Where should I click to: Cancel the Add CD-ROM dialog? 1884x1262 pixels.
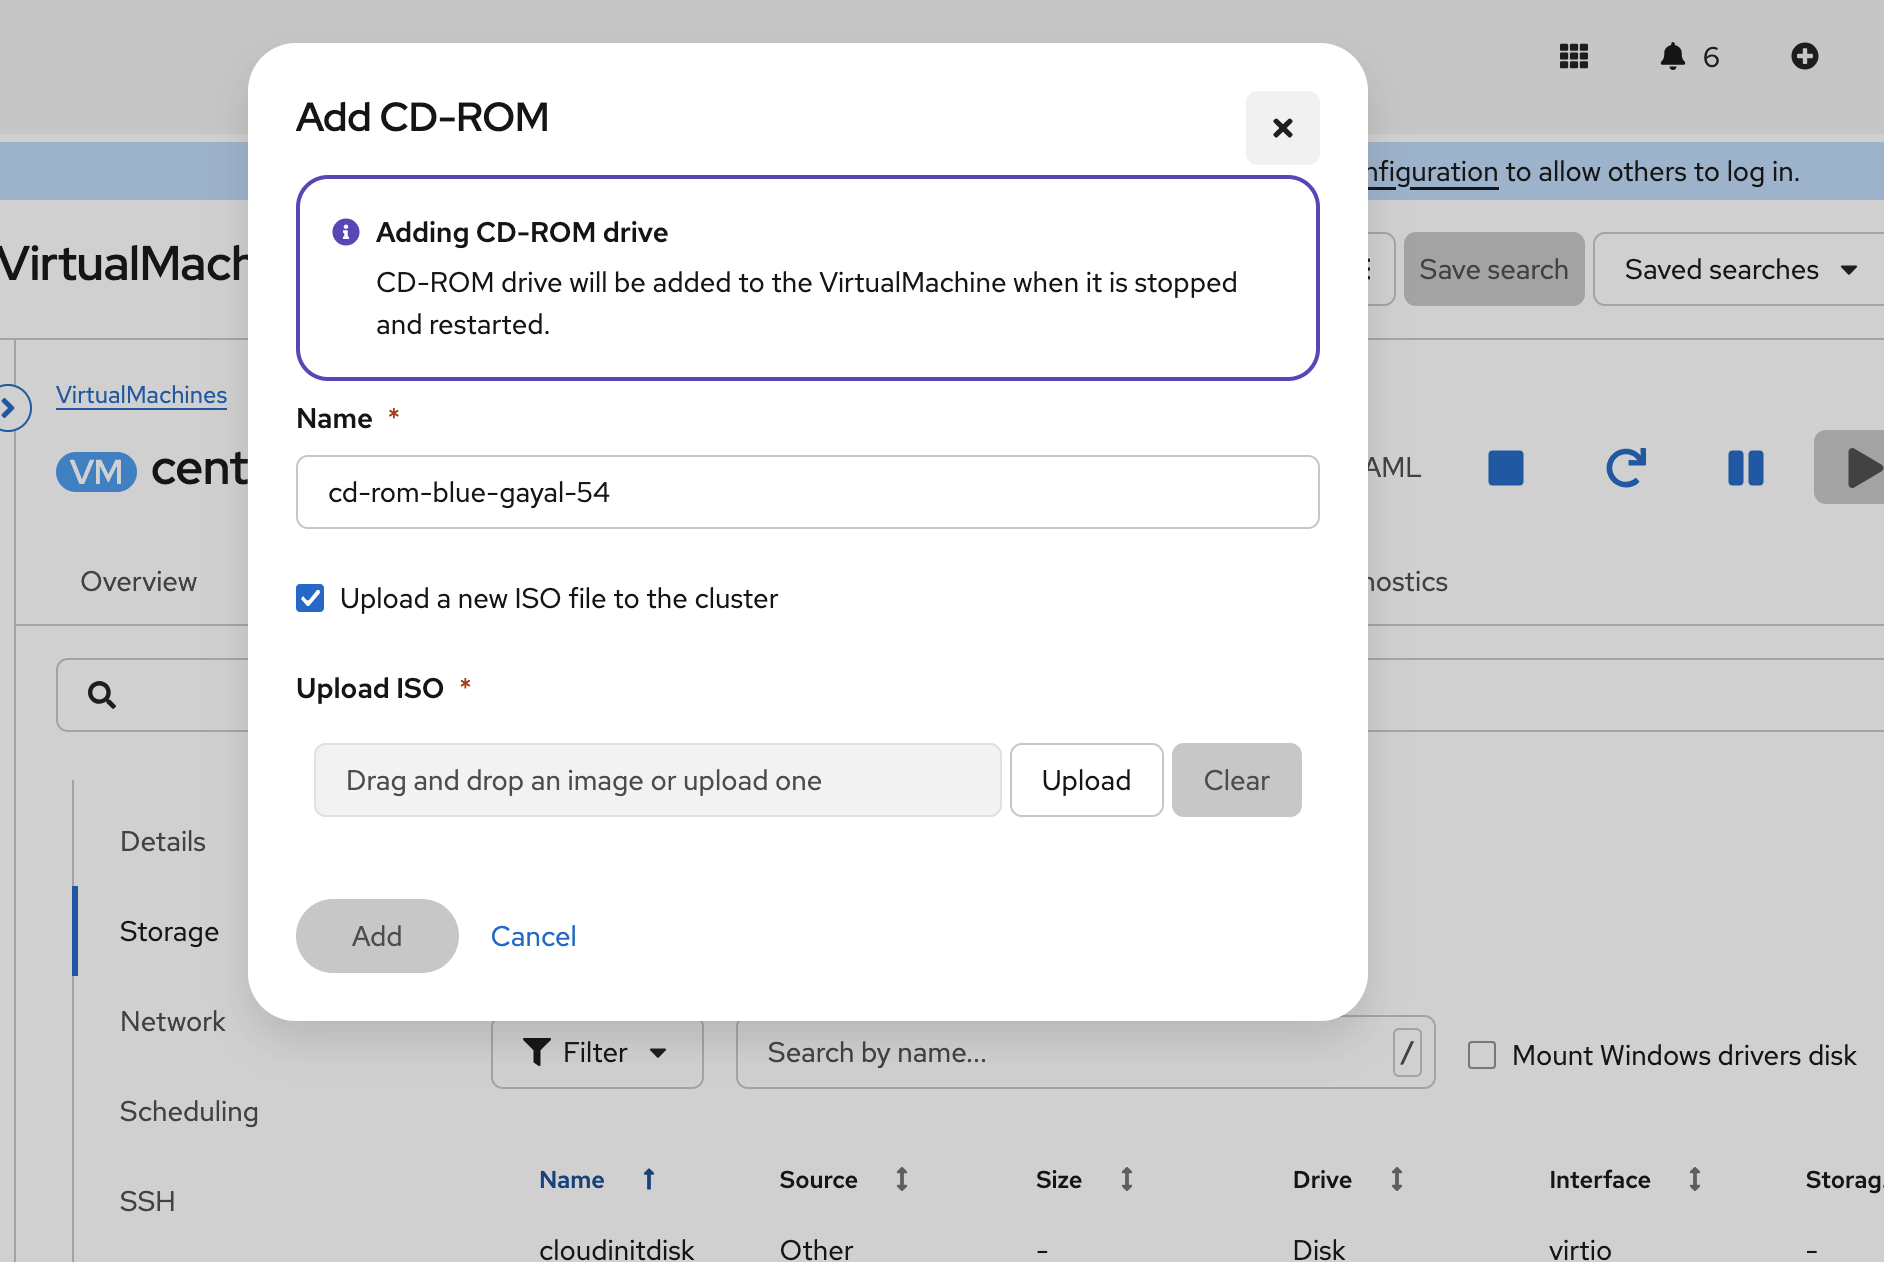pyautogui.click(x=533, y=937)
